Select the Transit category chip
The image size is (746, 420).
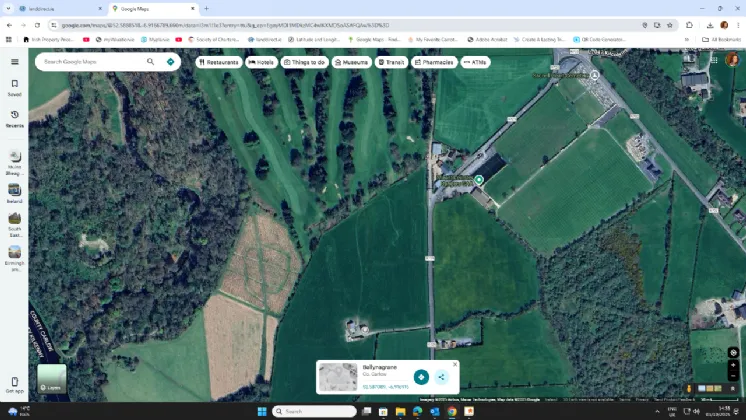[391, 62]
